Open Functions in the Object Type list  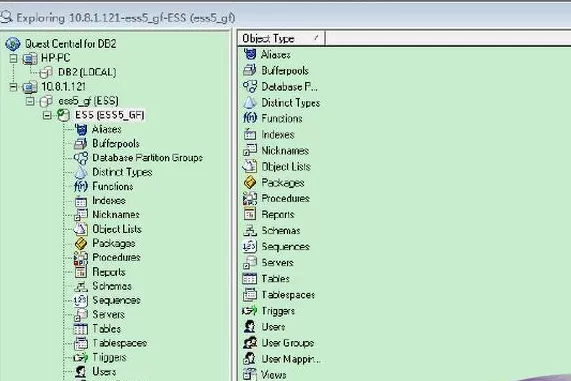point(282,118)
